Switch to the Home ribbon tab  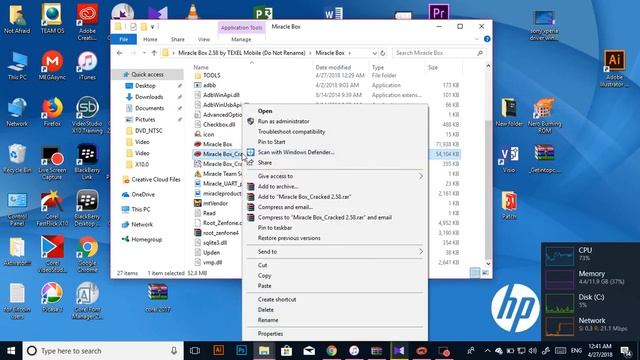(x=150, y=39)
